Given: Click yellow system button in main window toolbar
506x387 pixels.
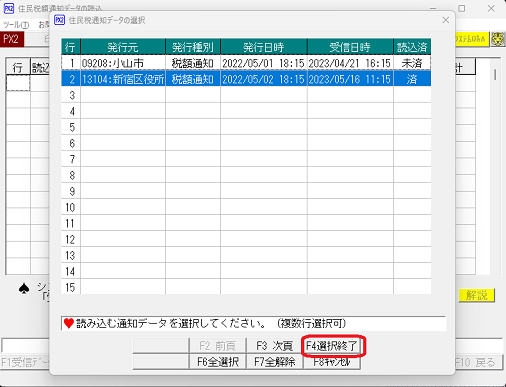Looking at the screenshot, I should point(472,39).
